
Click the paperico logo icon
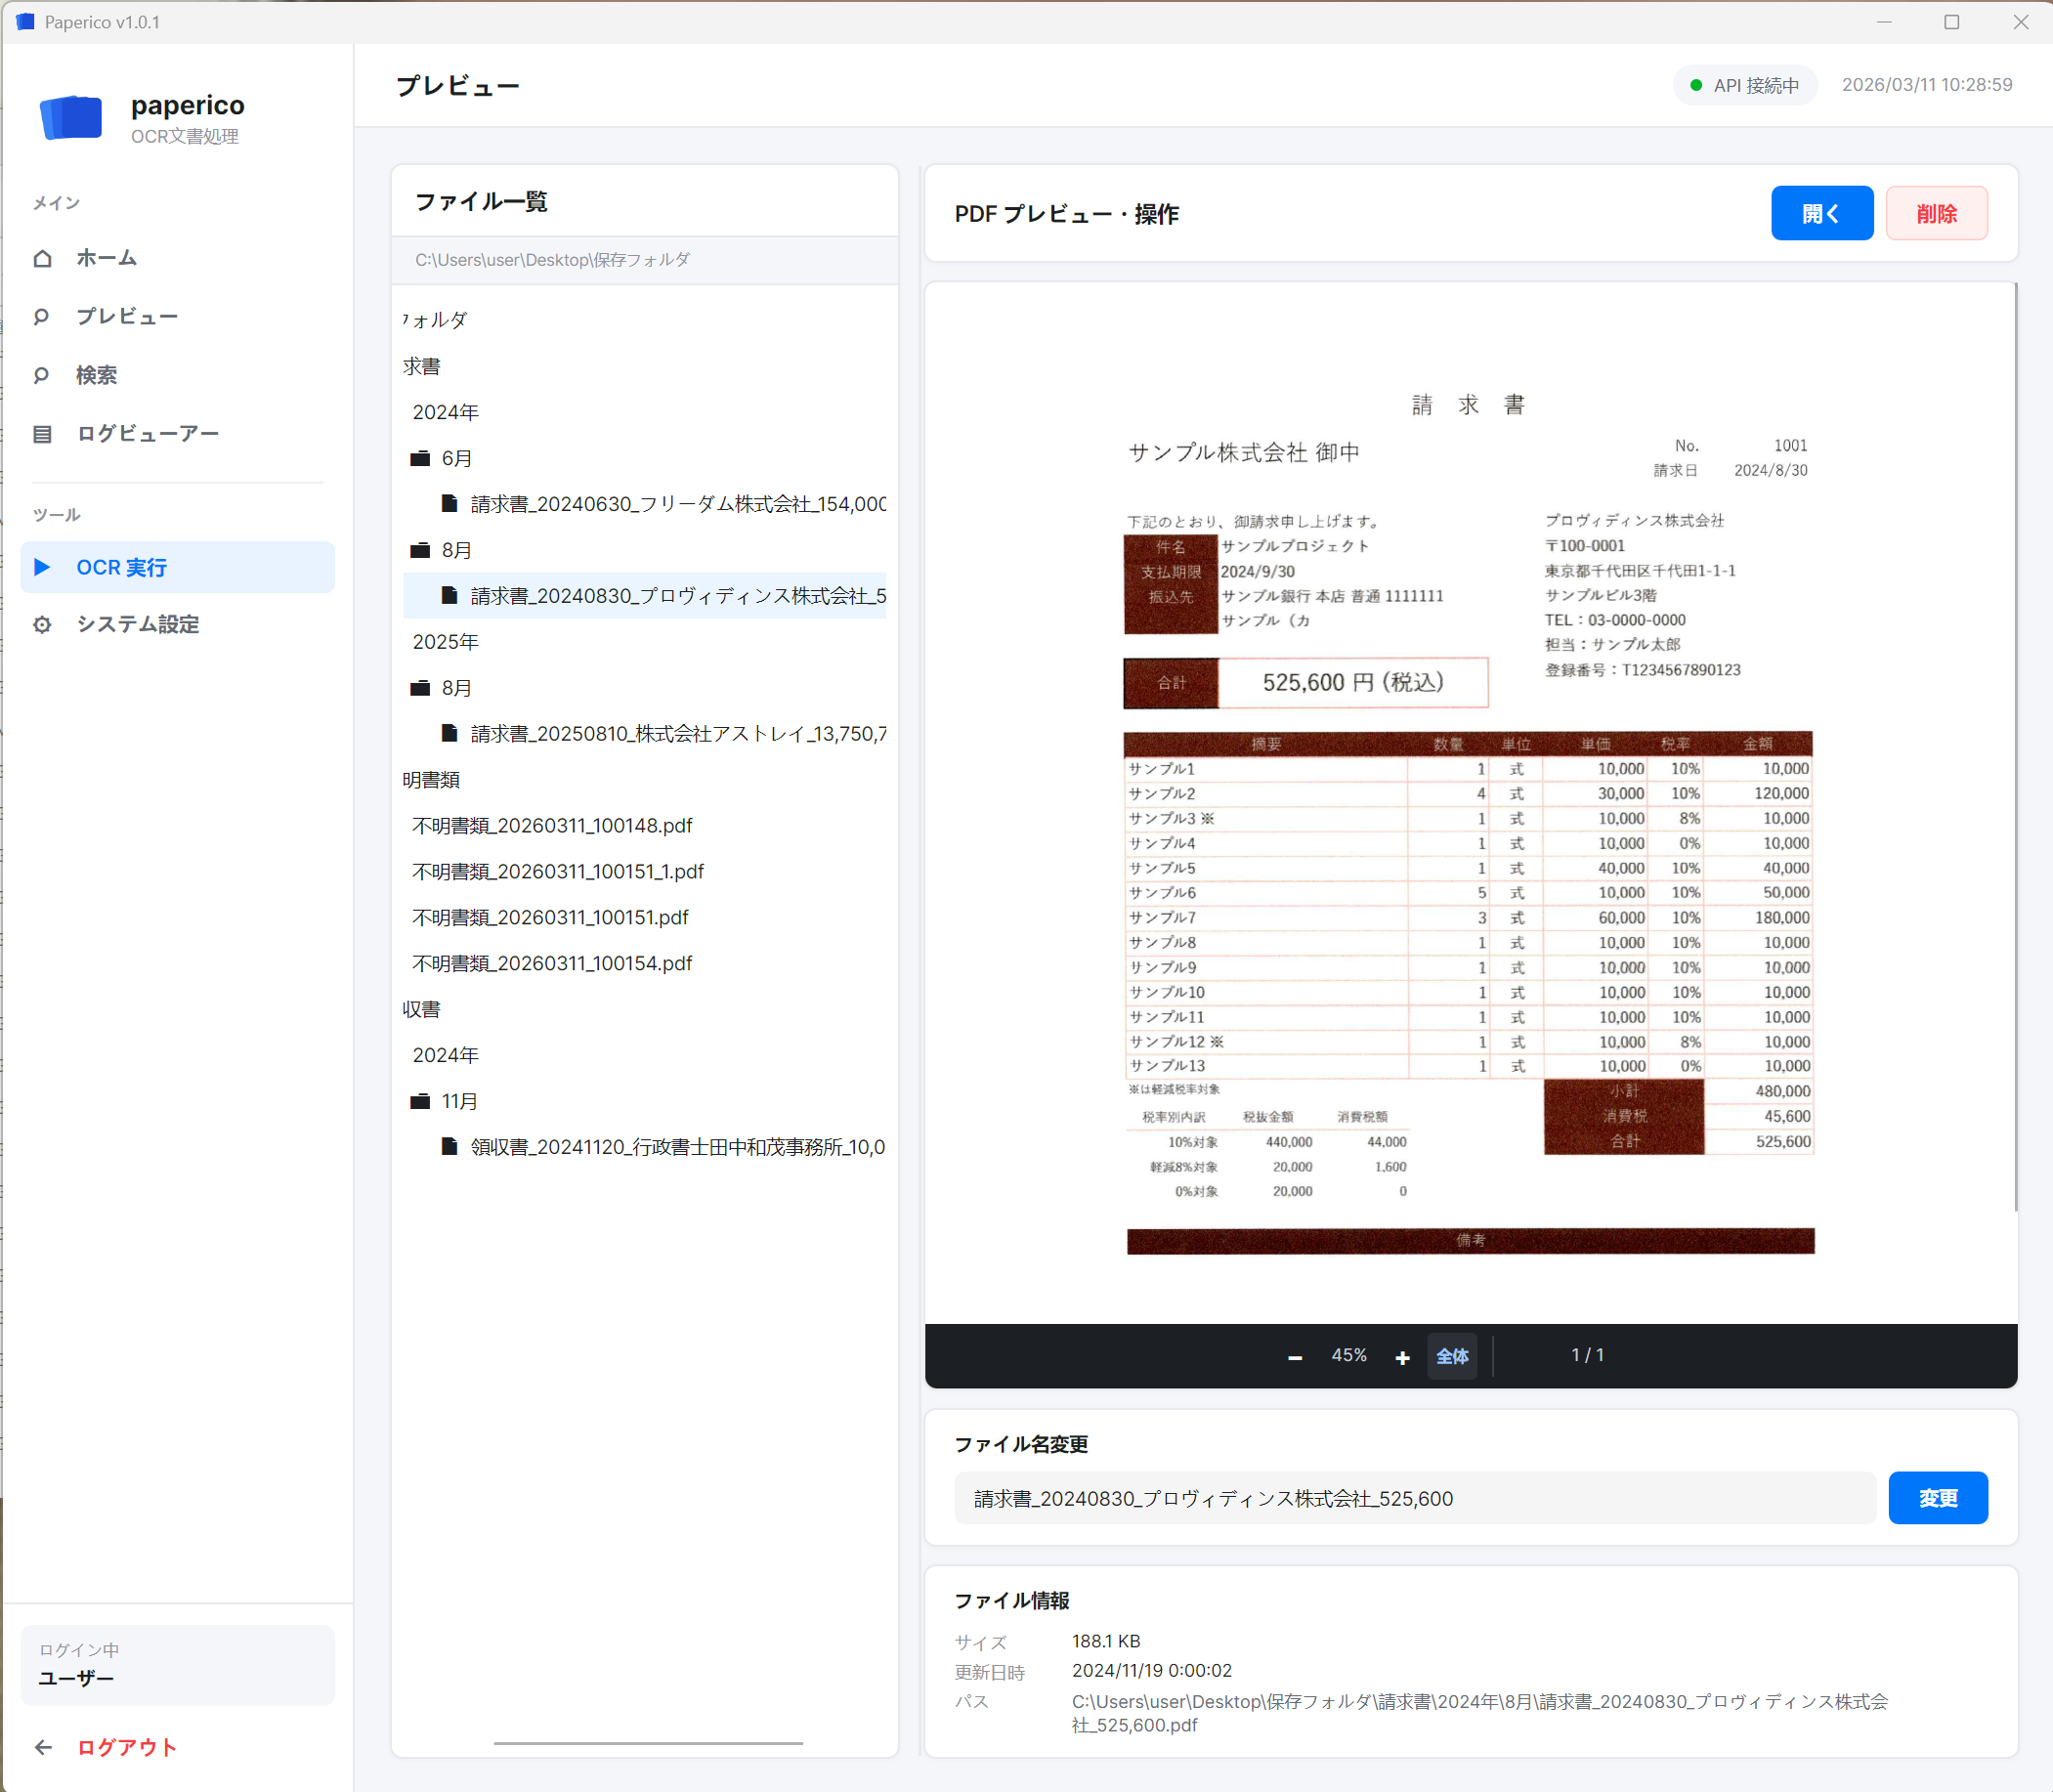coord(70,118)
